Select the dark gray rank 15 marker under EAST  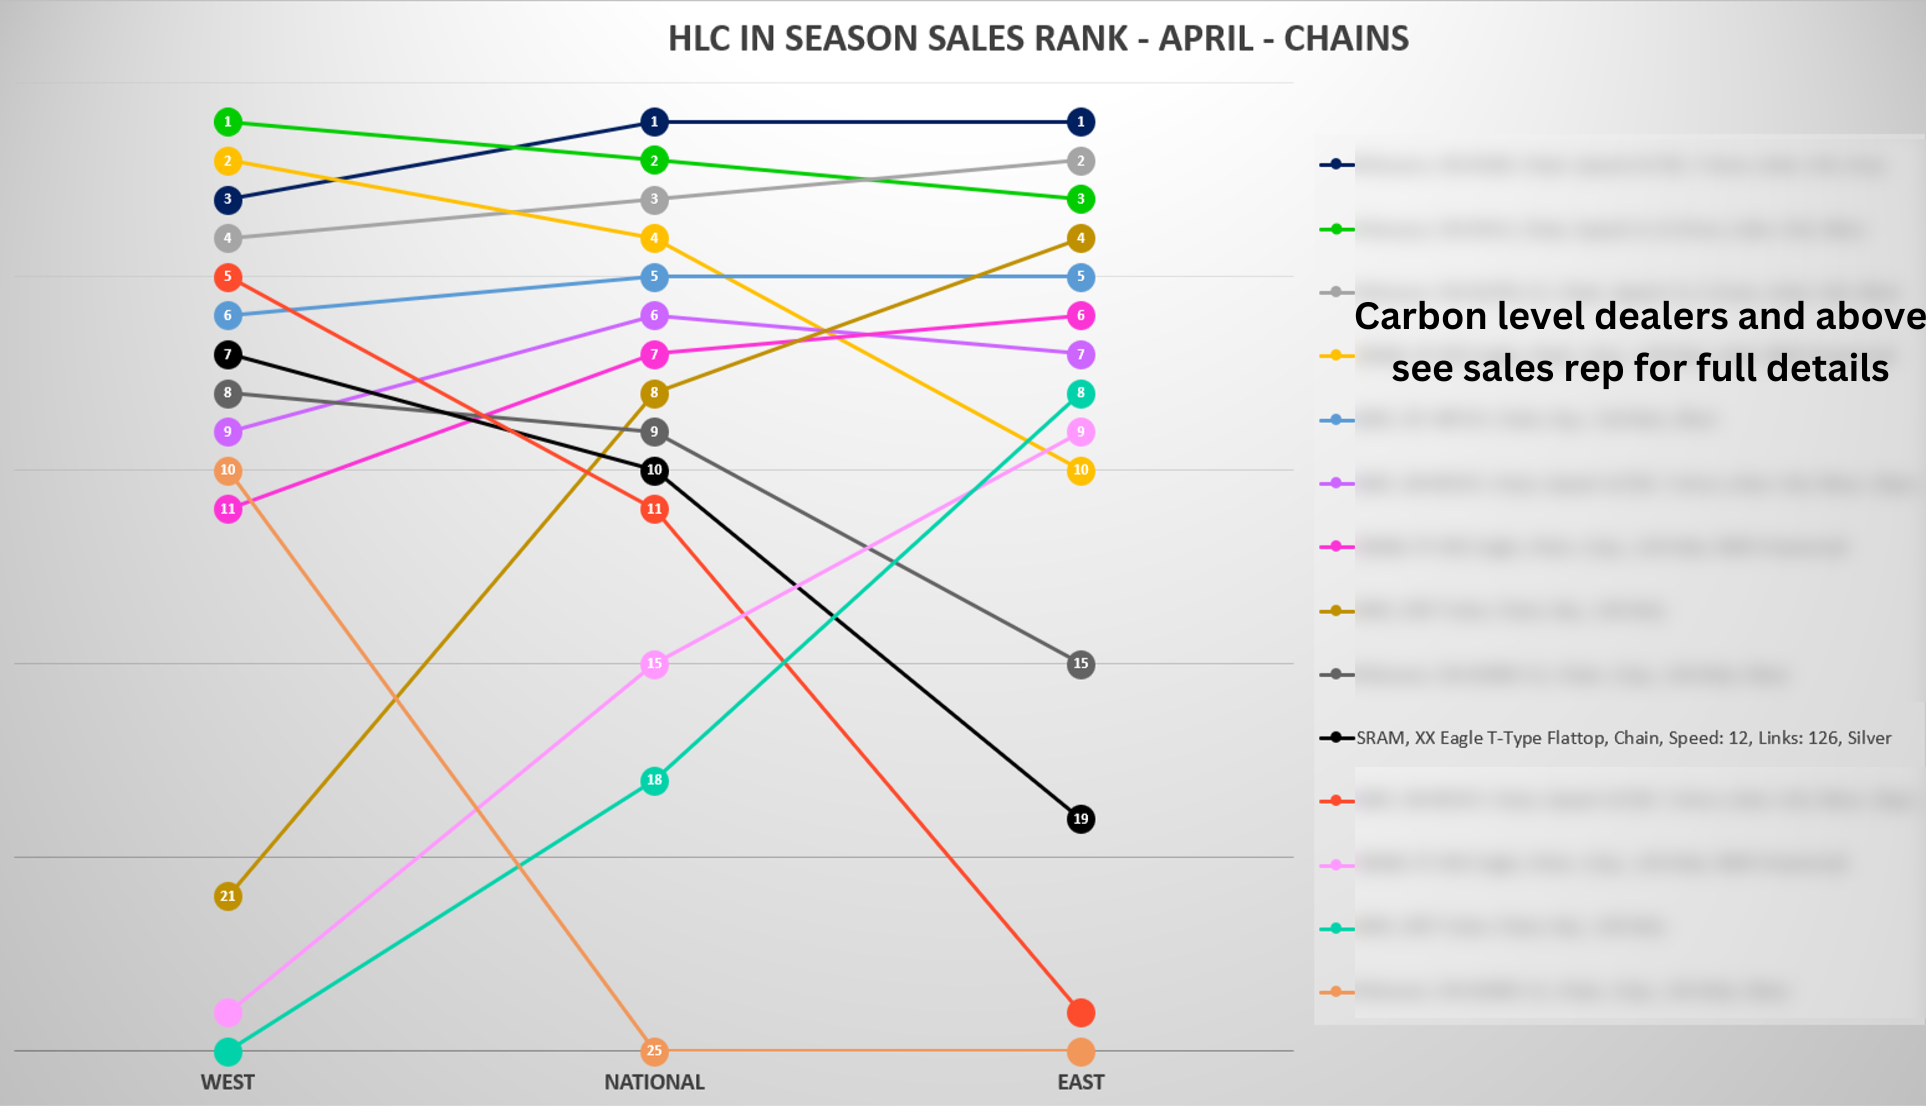tap(1080, 664)
